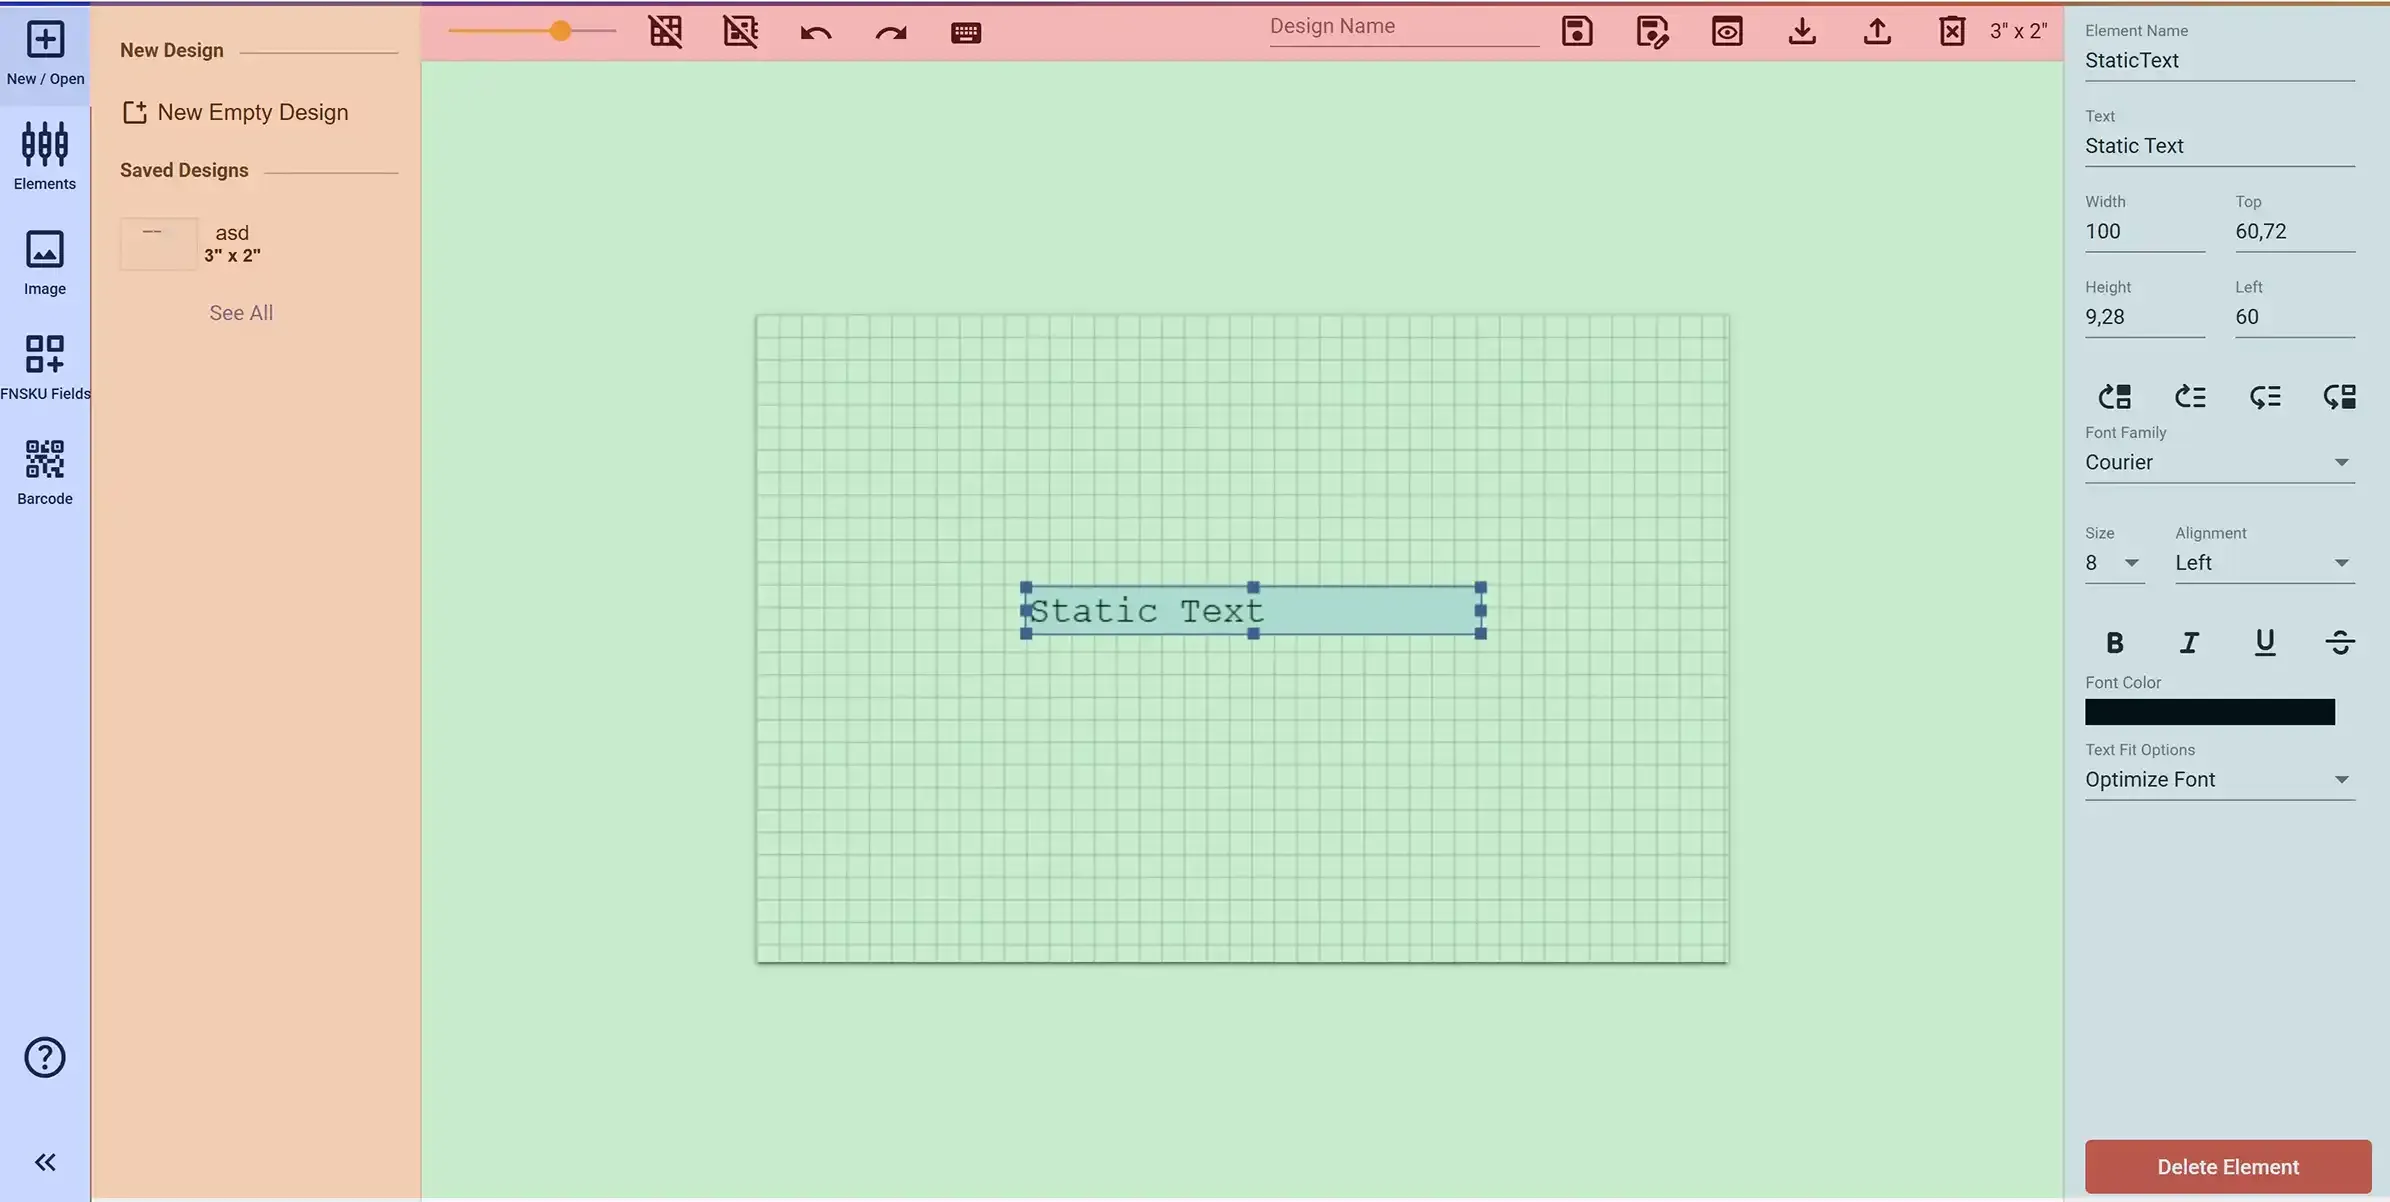Open the See All saved designs link
Viewport: 2390px width, 1202px height.
241,313
